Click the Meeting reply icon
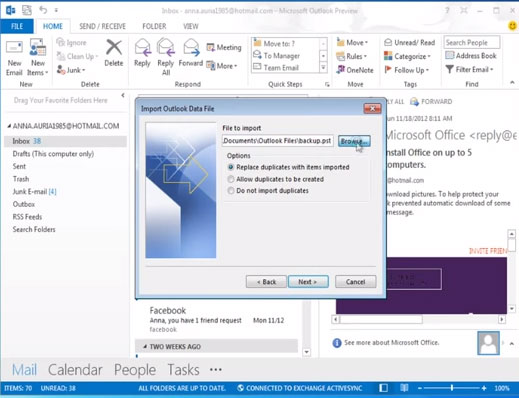Image resolution: width=519 pixels, height=398 pixels. pyautogui.click(x=210, y=47)
